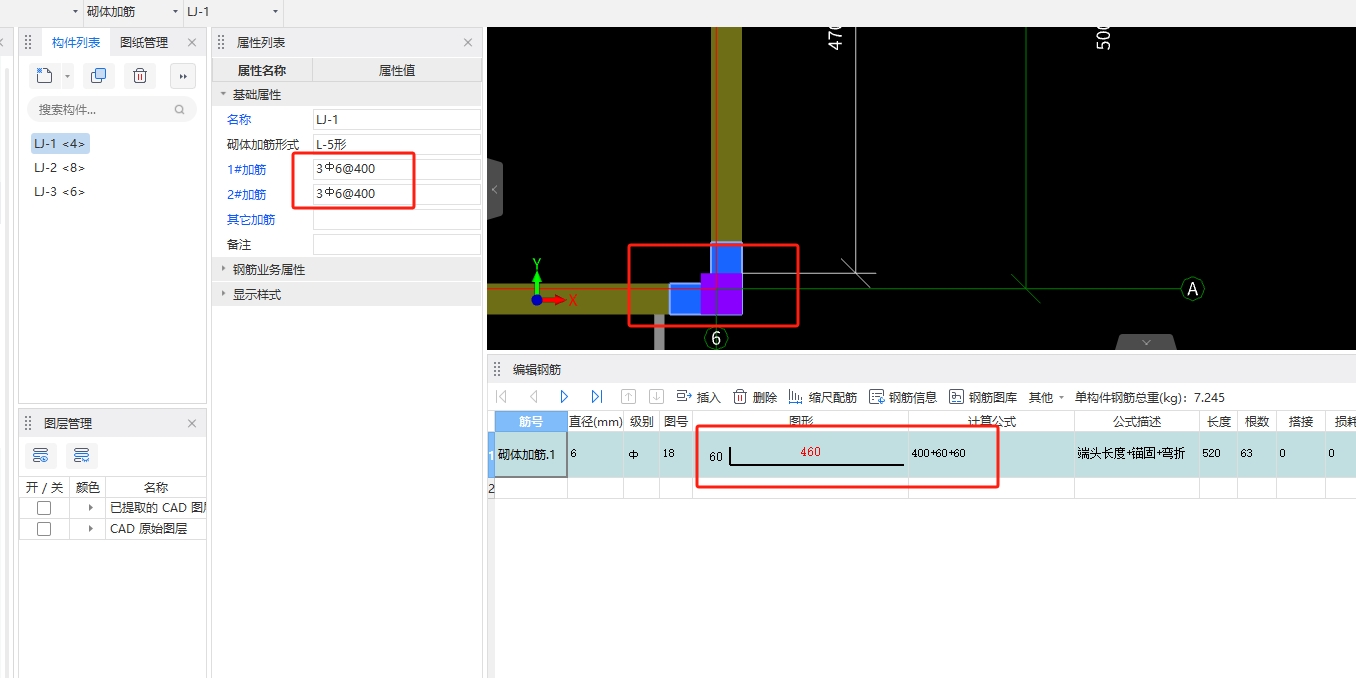
Task: Open 钢筋信息 rebar info
Action: 903,397
